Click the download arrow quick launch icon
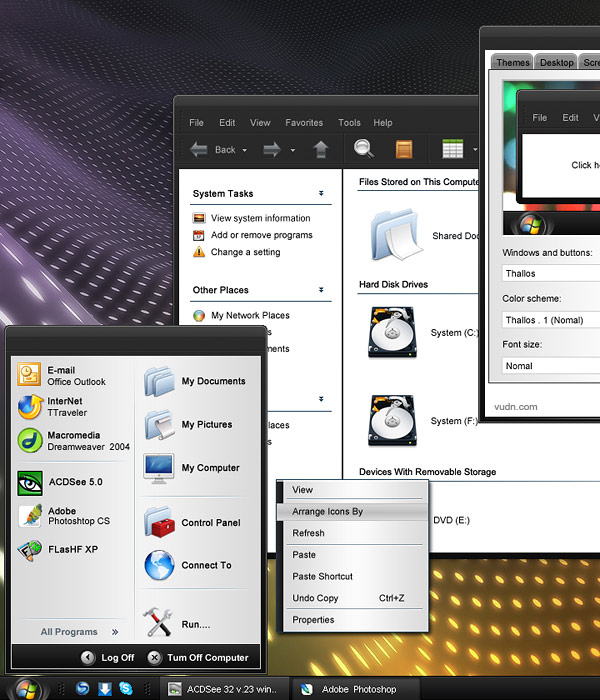This screenshot has height=700, width=600. click(105, 688)
